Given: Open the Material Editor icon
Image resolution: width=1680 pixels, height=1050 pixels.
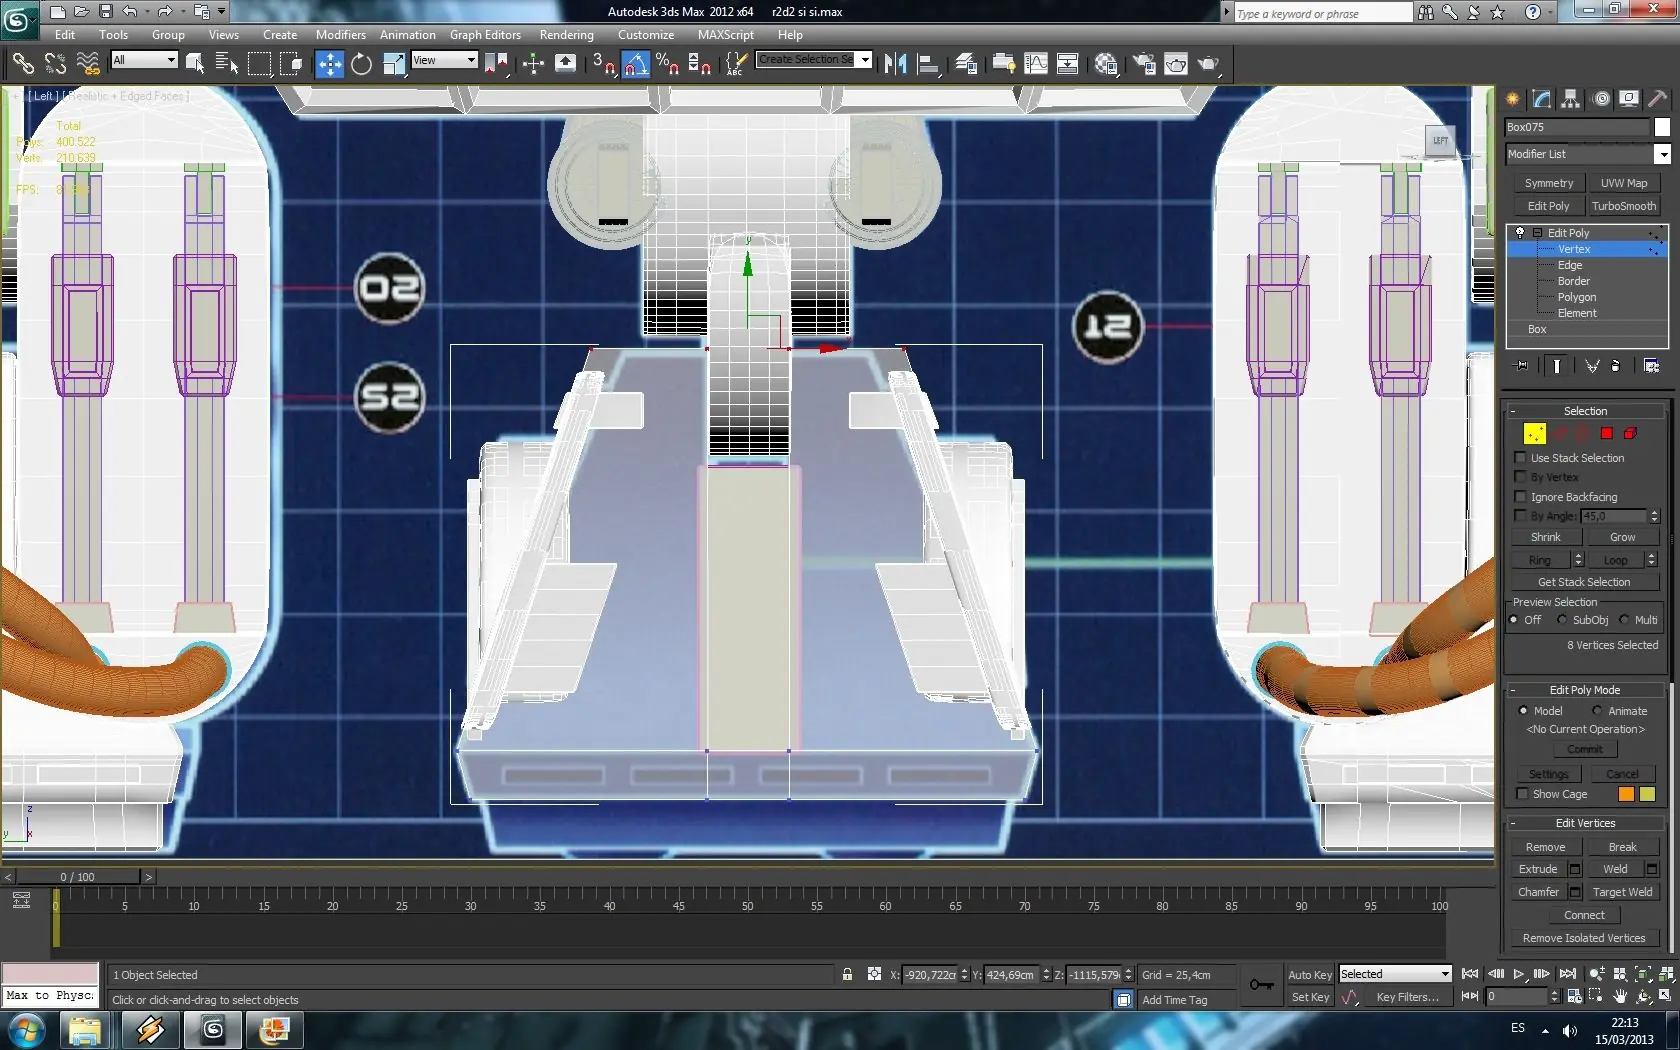Looking at the screenshot, I should pyautogui.click(x=1106, y=64).
